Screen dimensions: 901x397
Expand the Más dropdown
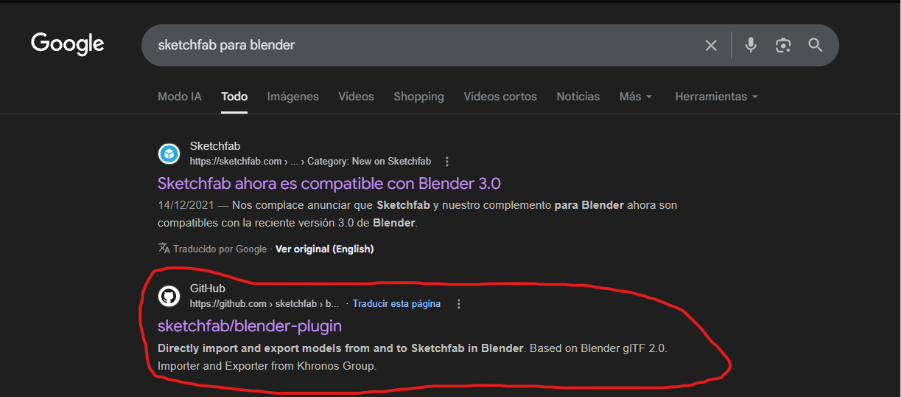click(x=636, y=97)
